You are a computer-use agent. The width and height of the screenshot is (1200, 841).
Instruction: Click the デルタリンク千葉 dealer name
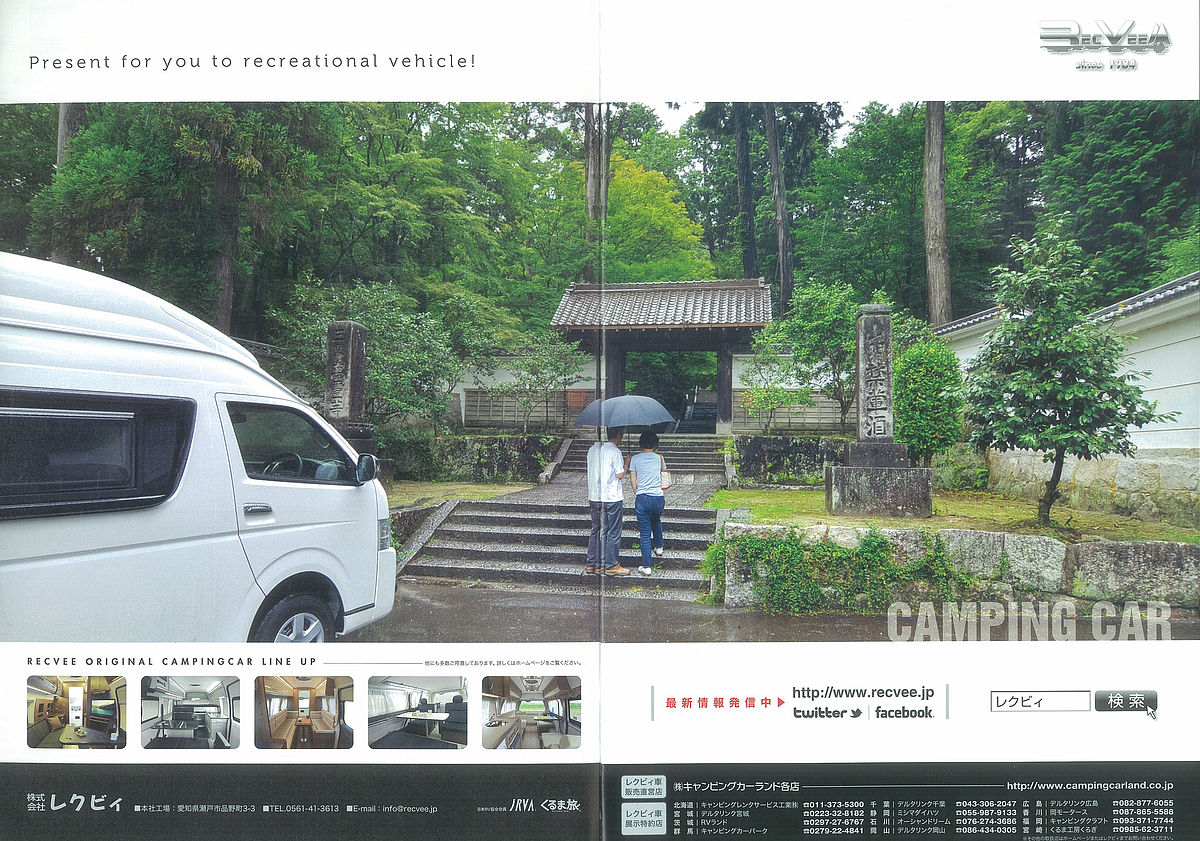[921, 805]
